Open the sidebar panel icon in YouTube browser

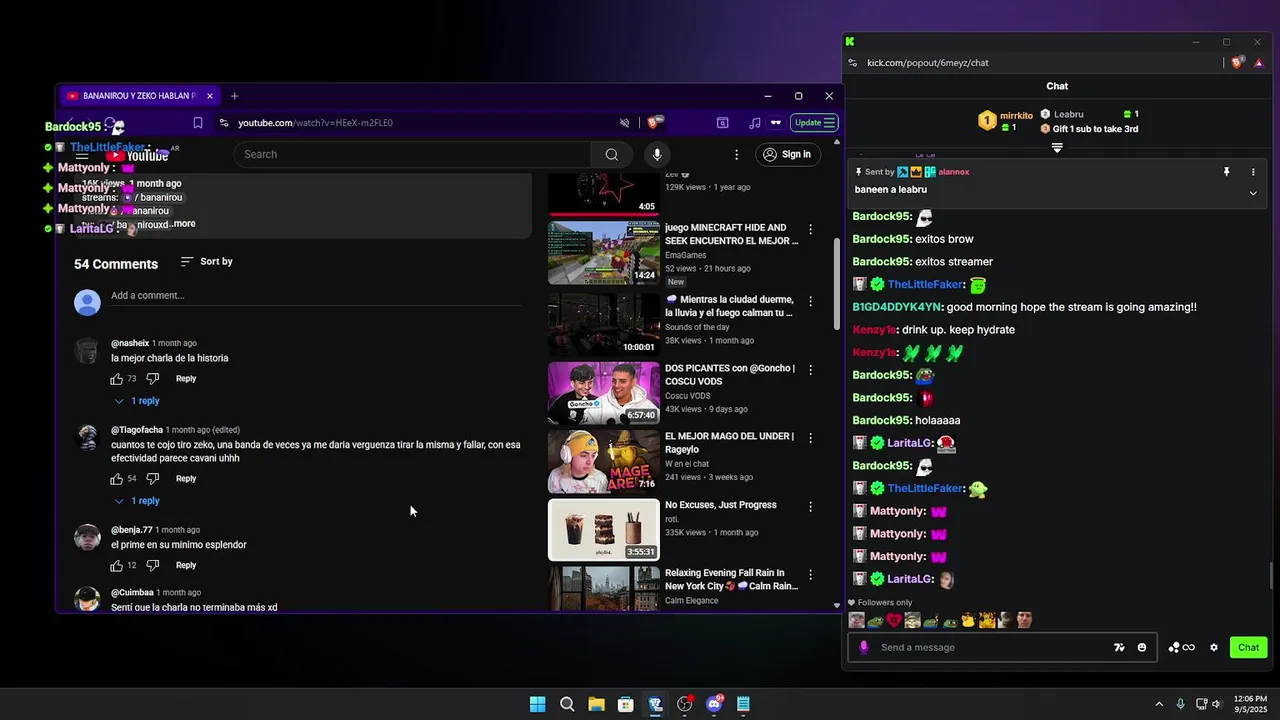point(723,123)
